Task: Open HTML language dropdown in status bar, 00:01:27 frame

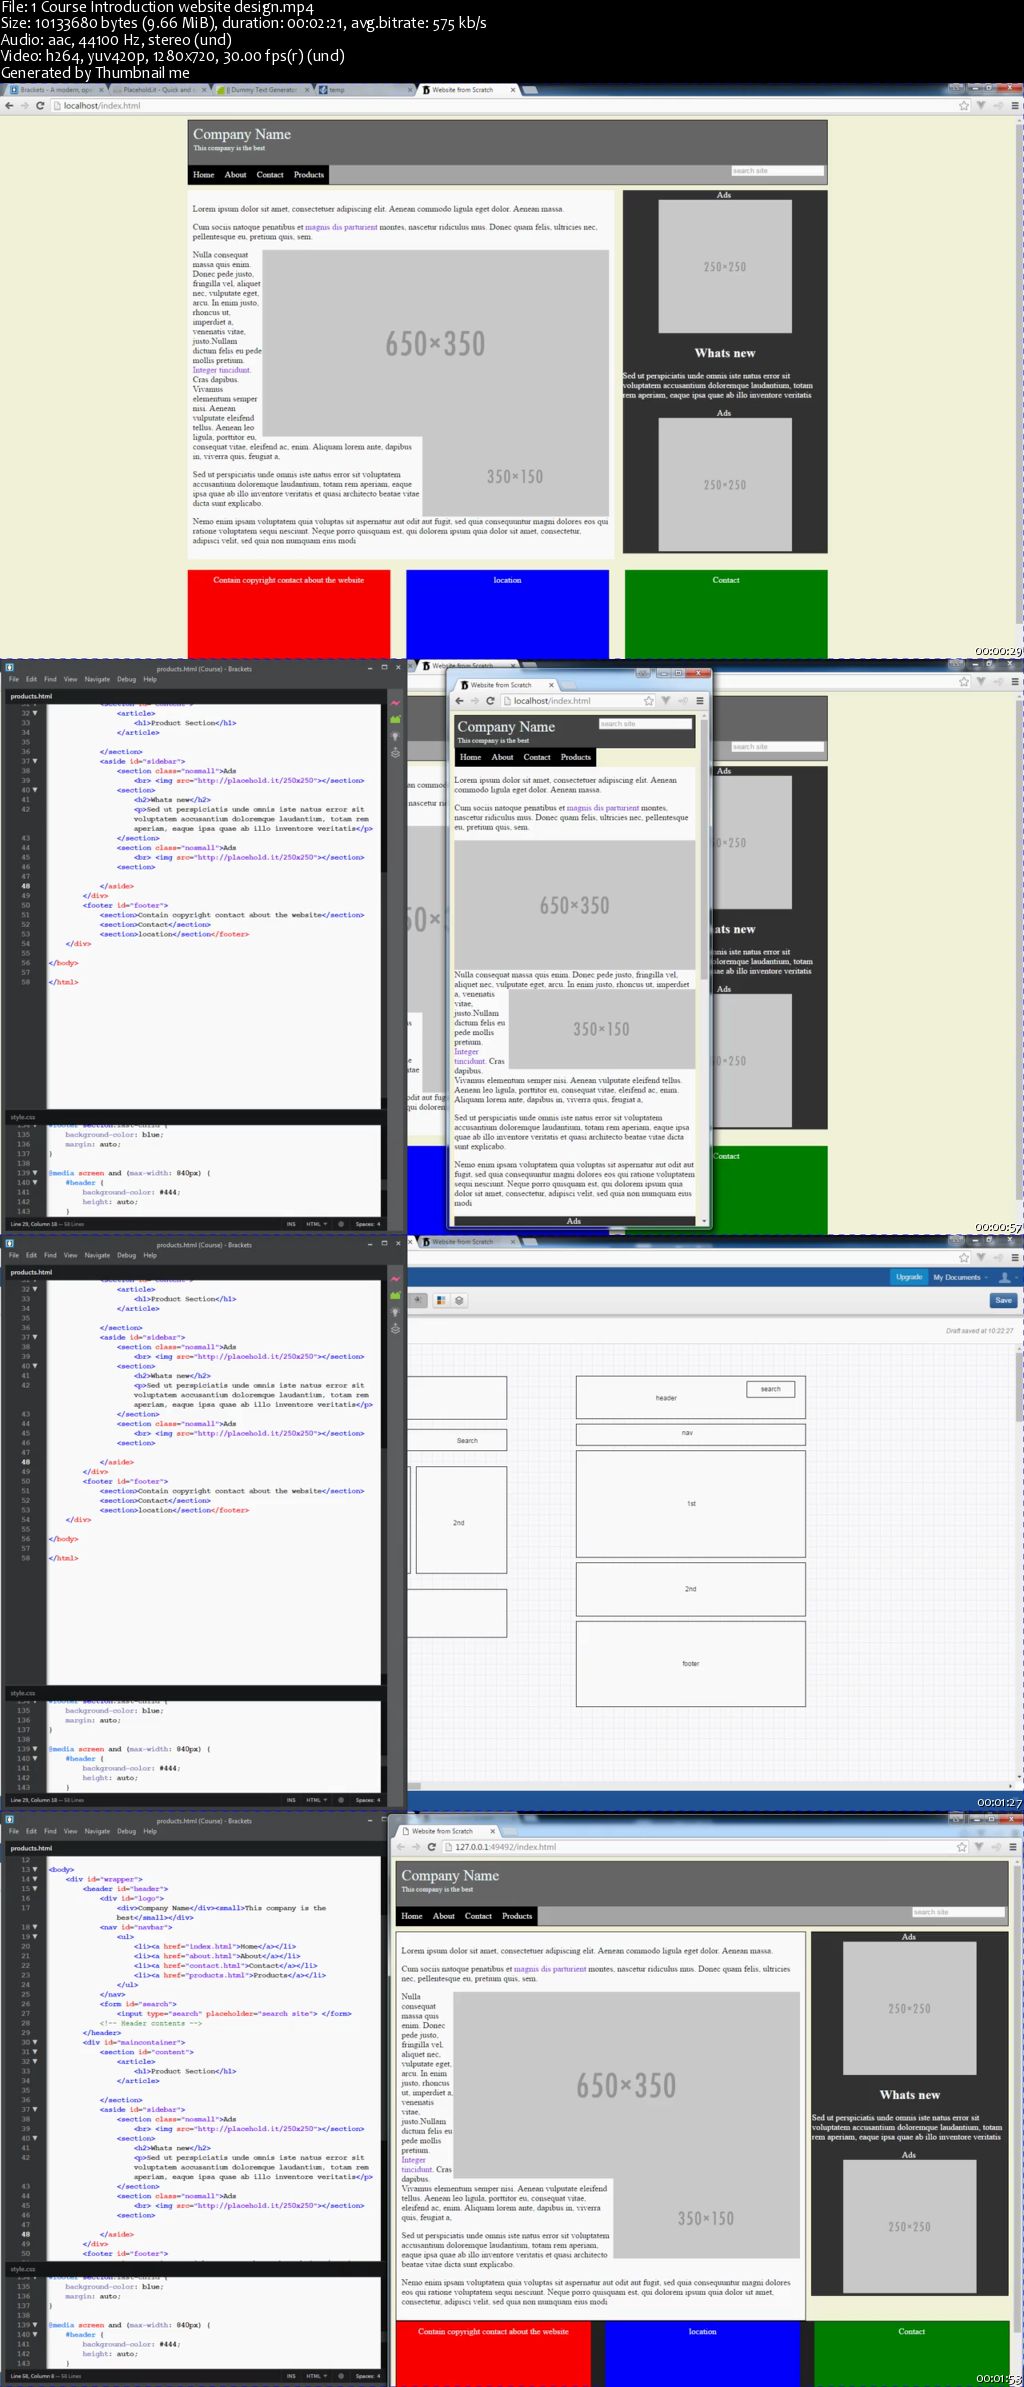Action: tap(317, 1800)
